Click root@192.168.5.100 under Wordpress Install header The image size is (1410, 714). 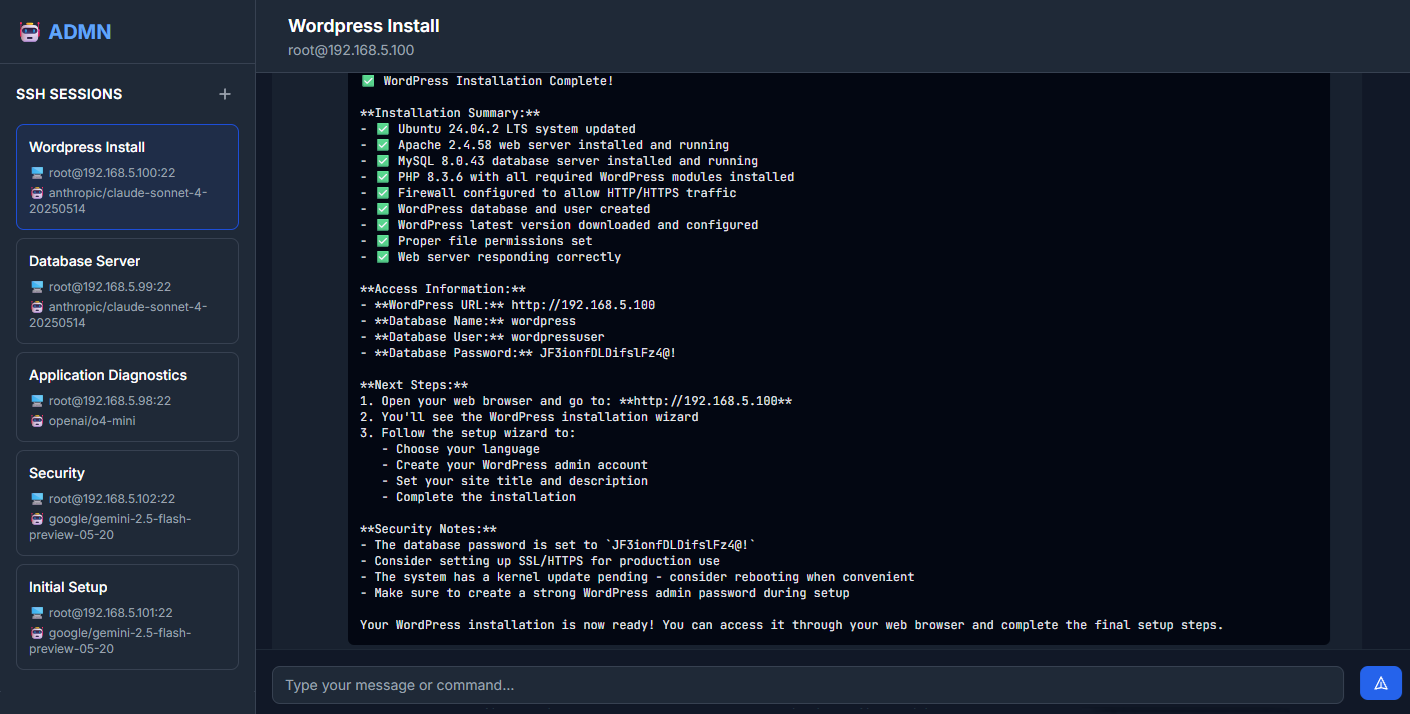(350, 50)
